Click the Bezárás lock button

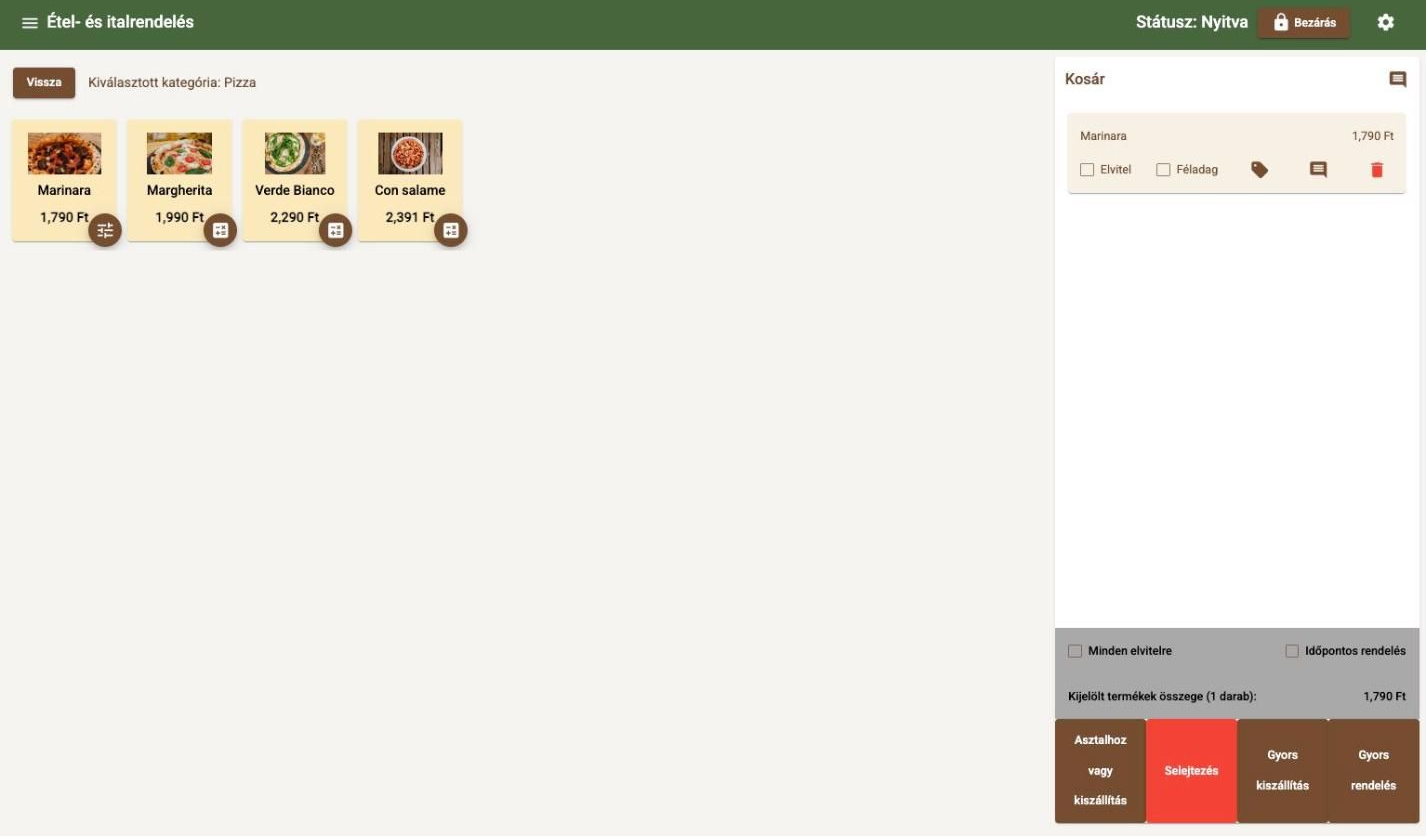(x=1304, y=23)
